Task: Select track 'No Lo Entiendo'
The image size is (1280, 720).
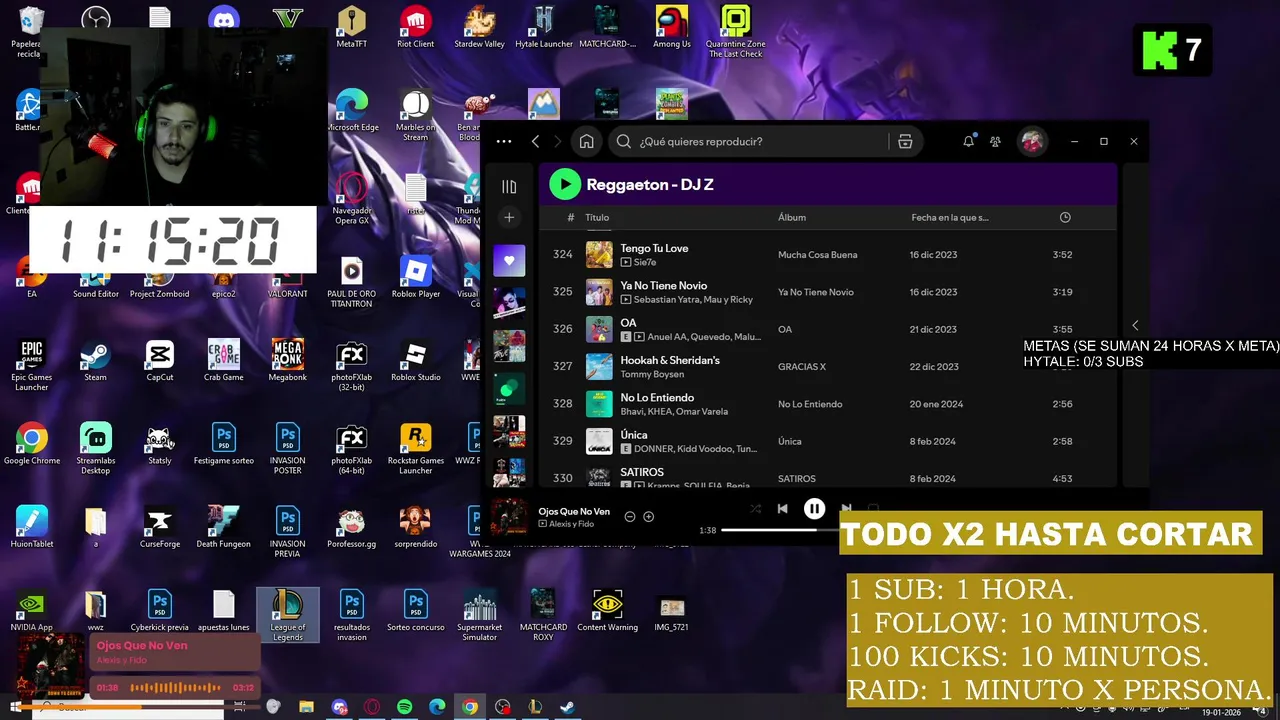Action: (x=828, y=404)
